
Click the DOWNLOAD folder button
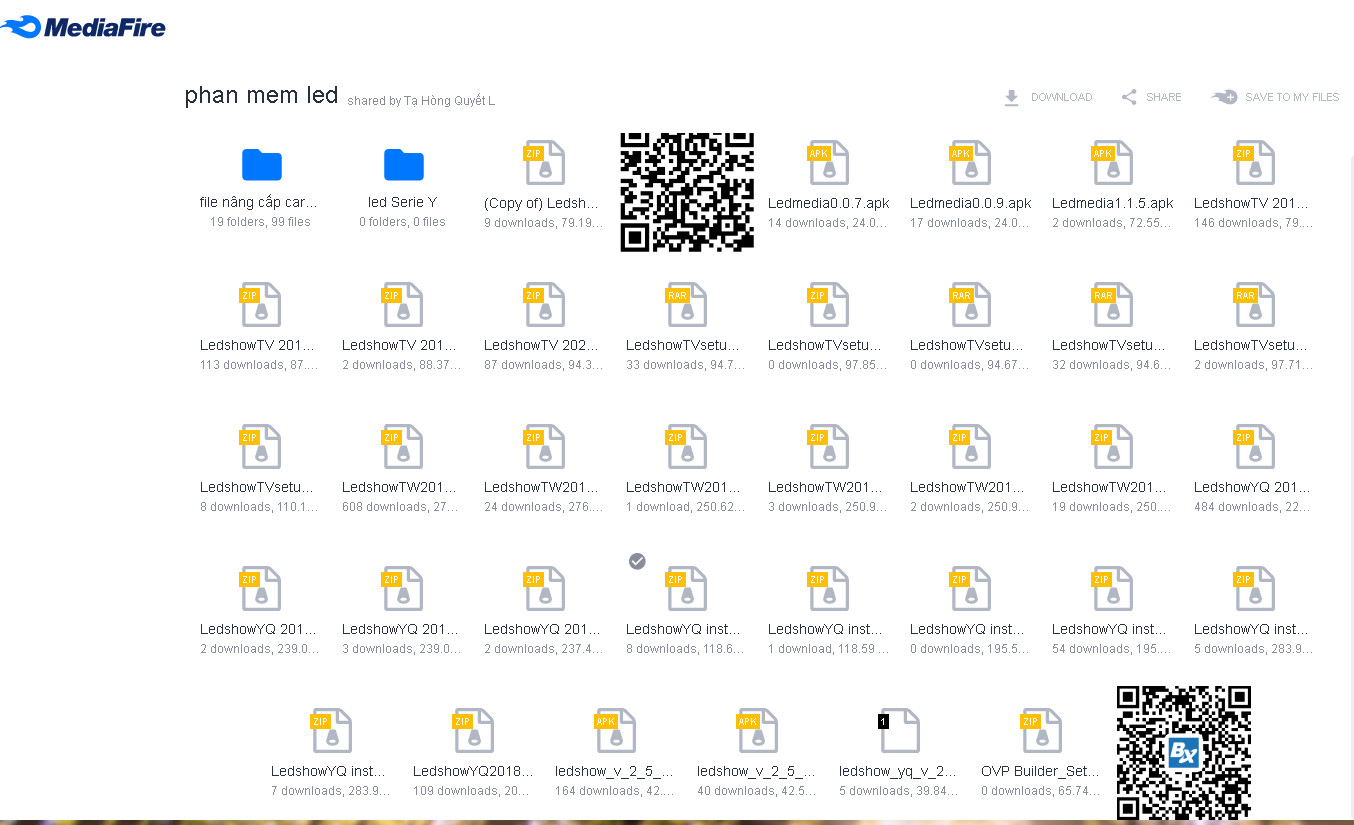tap(1047, 97)
